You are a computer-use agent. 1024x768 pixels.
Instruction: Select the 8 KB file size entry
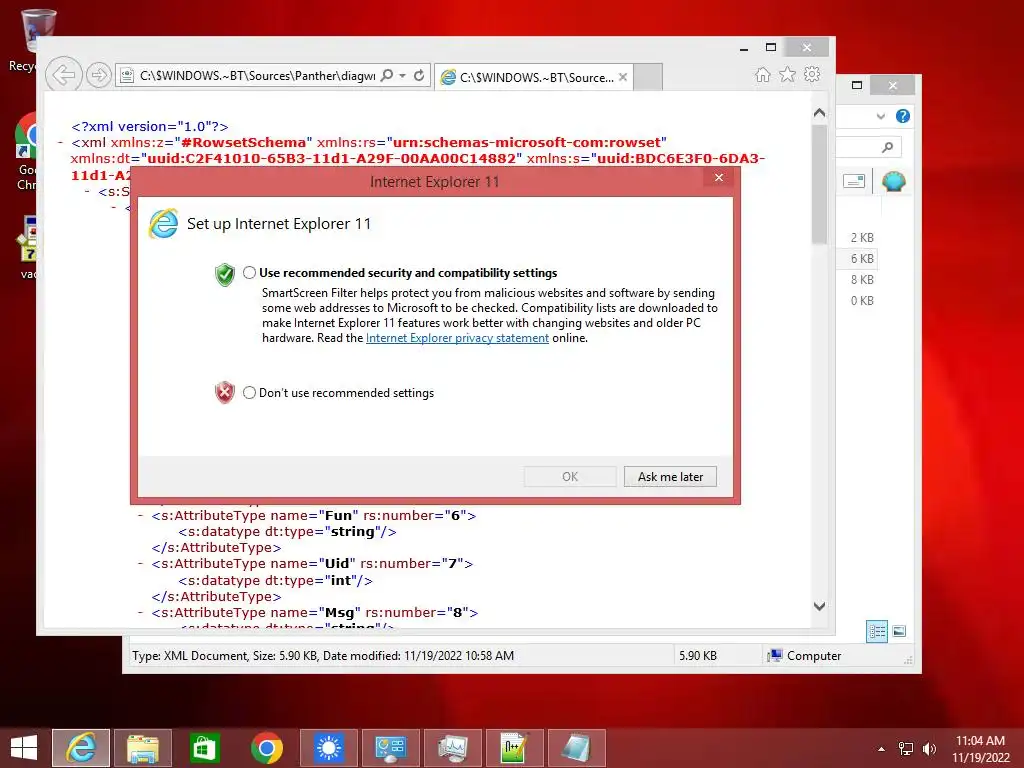coord(861,280)
